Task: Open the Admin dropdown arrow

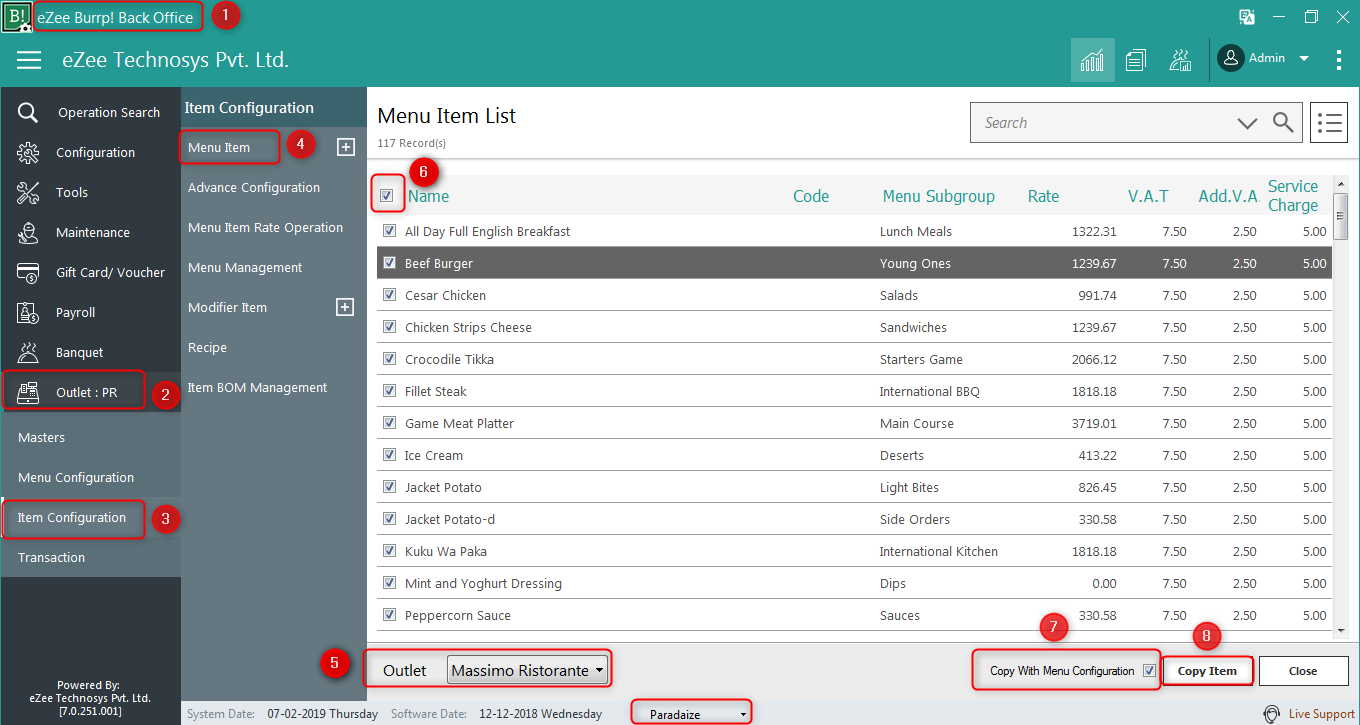Action: (1304, 59)
